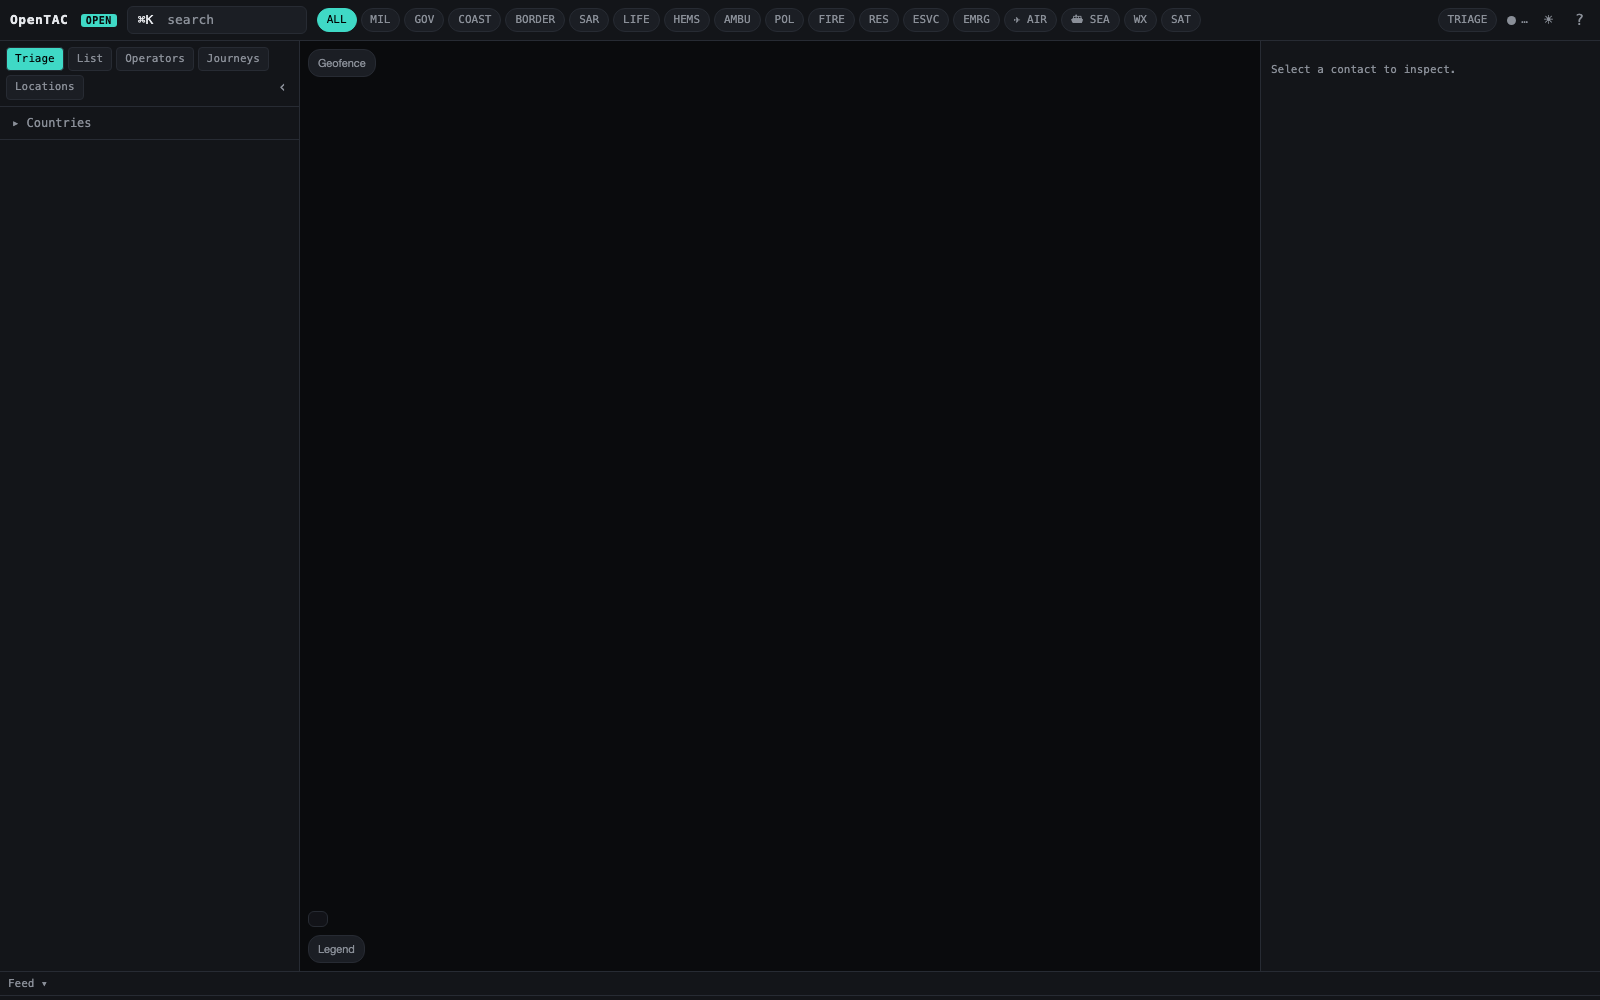Toggle the AMBU filter chip
This screenshot has width=1600, height=1000.
[737, 20]
